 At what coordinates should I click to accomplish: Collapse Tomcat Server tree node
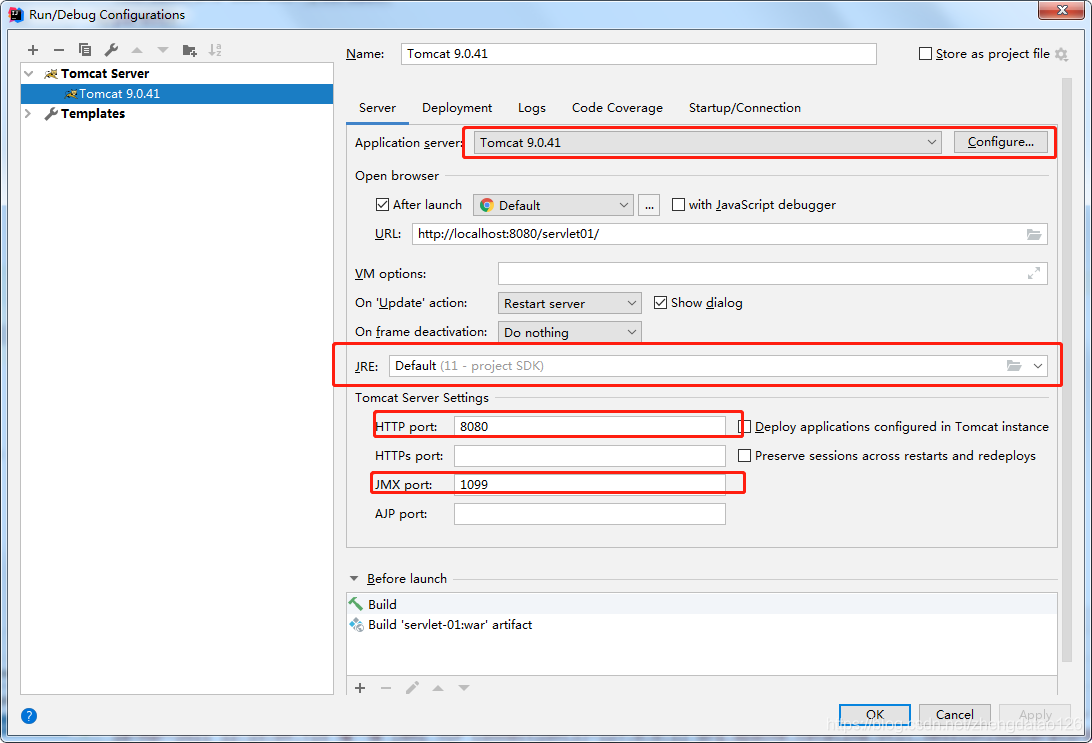(x=29, y=74)
